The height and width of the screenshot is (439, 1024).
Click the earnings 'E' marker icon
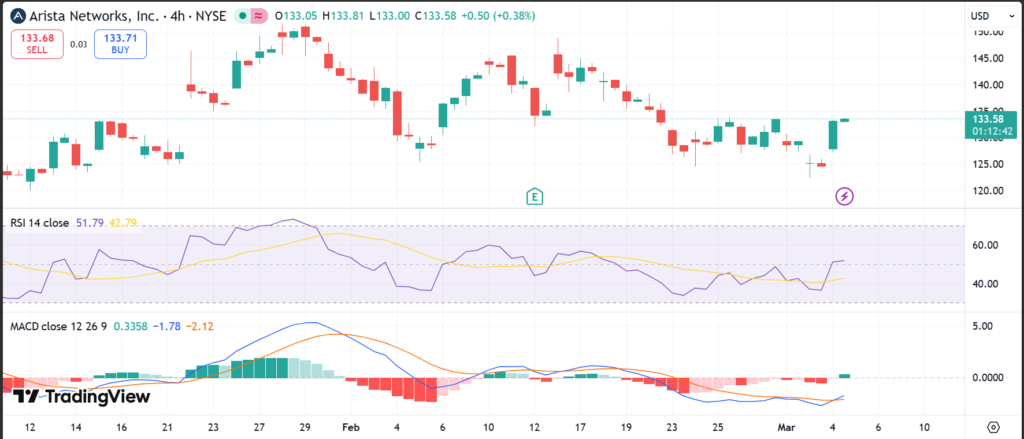click(x=536, y=196)
